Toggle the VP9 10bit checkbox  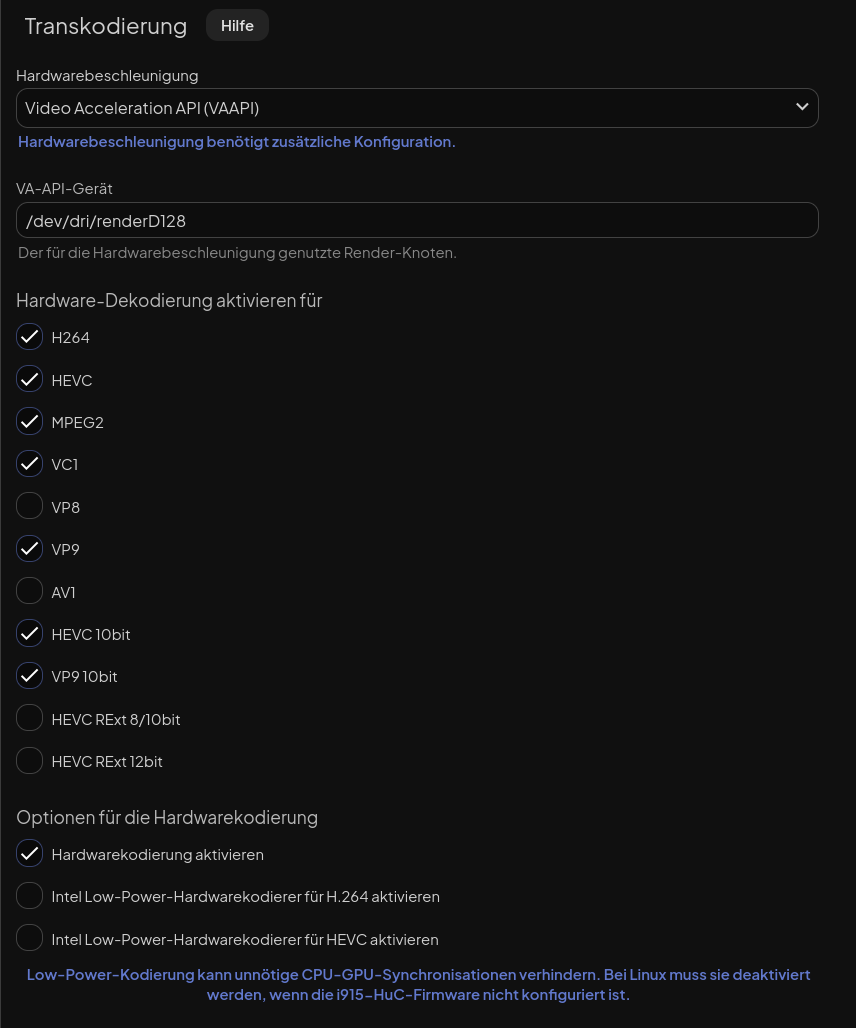coord(30,676)
